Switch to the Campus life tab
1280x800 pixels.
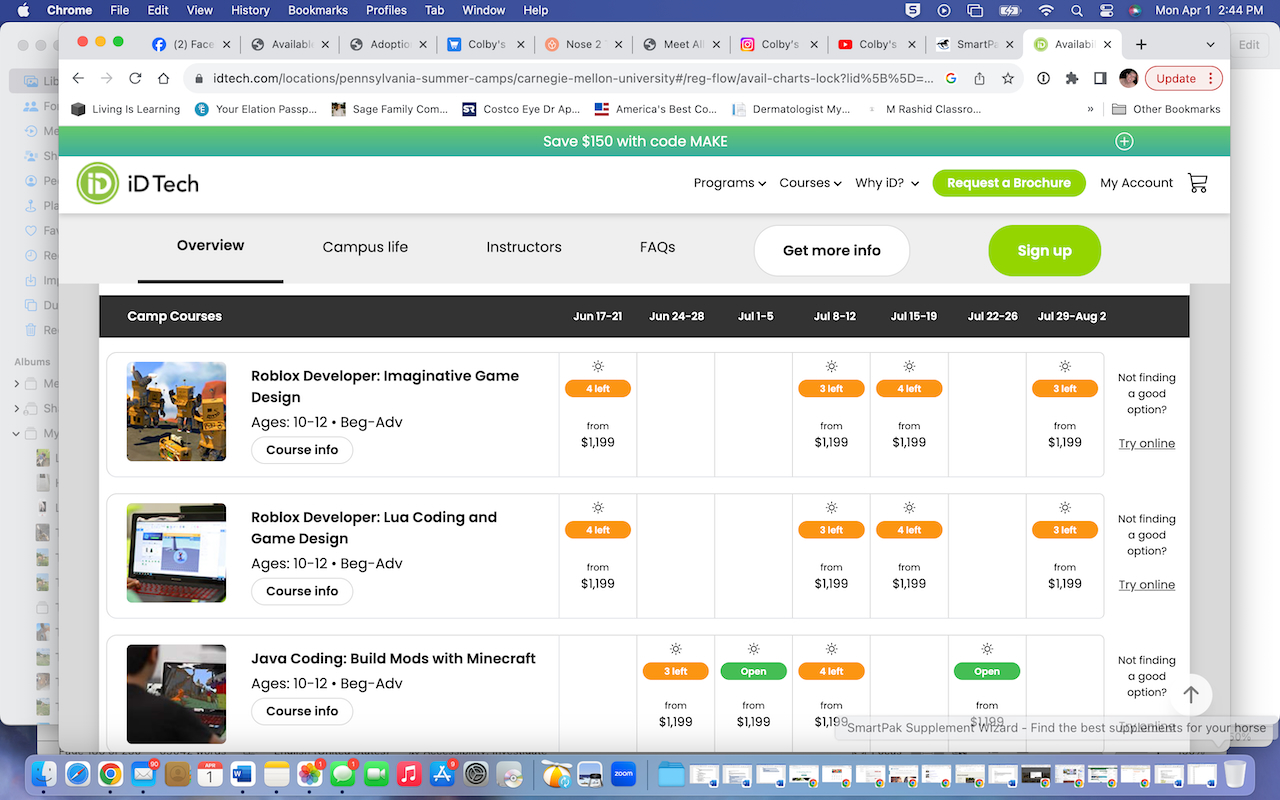365,247
